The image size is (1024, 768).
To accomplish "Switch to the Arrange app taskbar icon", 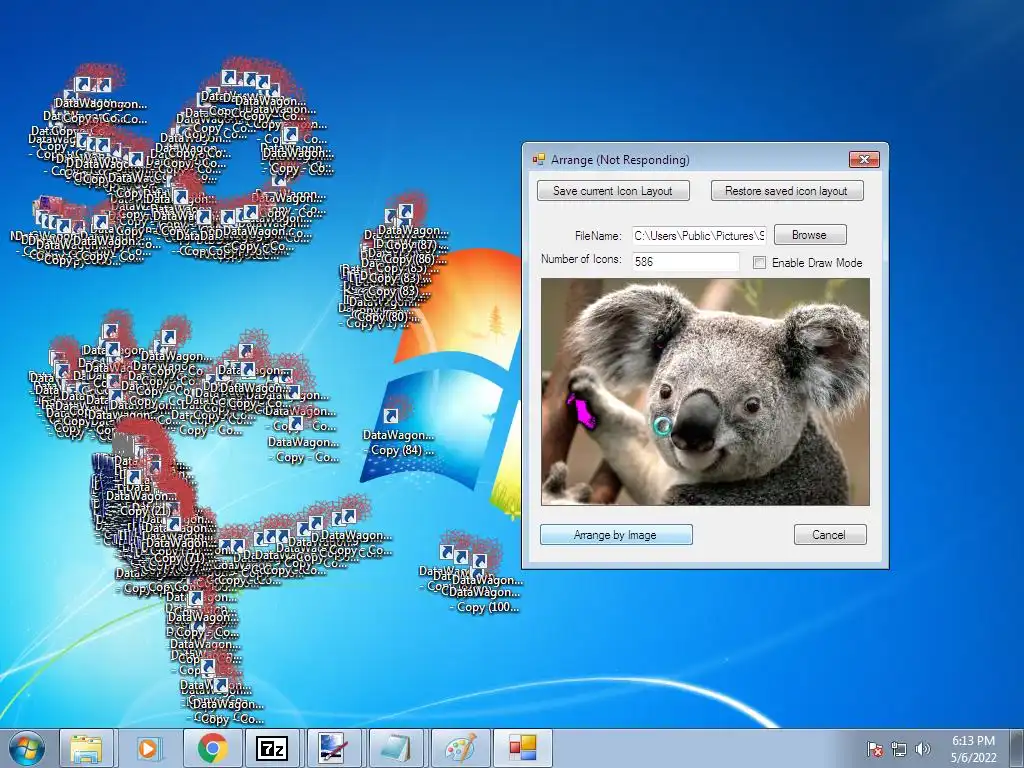I will (x=522, y=748).
